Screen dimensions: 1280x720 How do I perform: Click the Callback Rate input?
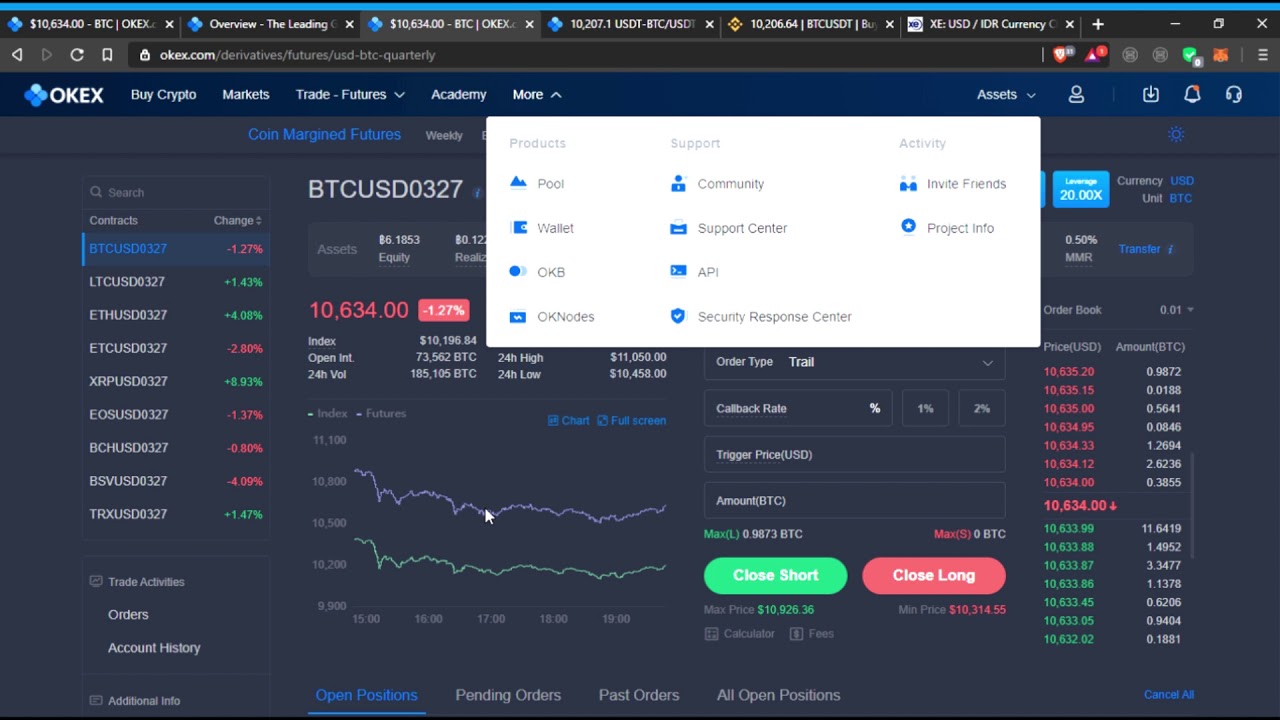[798, 408]
